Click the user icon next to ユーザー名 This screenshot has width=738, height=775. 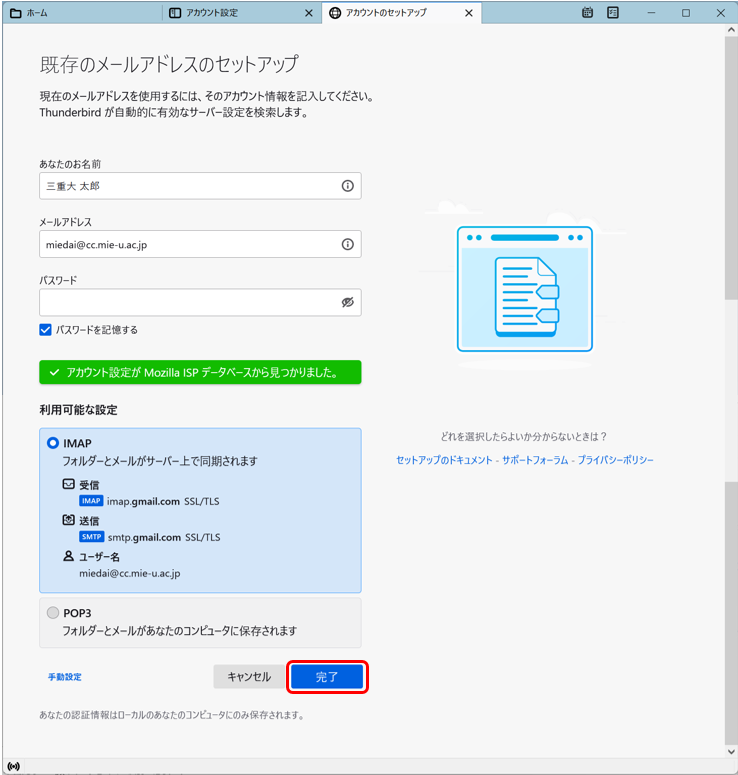[69, 556]
